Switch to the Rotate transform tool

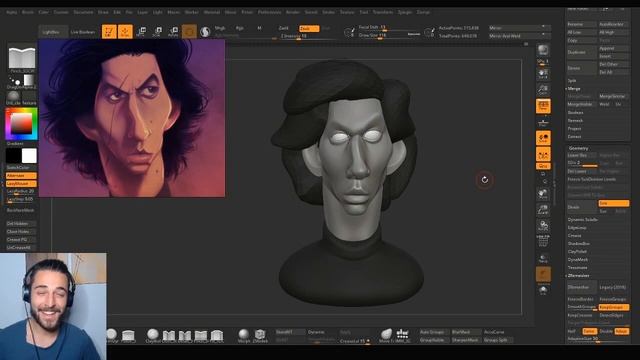(173, 31)
